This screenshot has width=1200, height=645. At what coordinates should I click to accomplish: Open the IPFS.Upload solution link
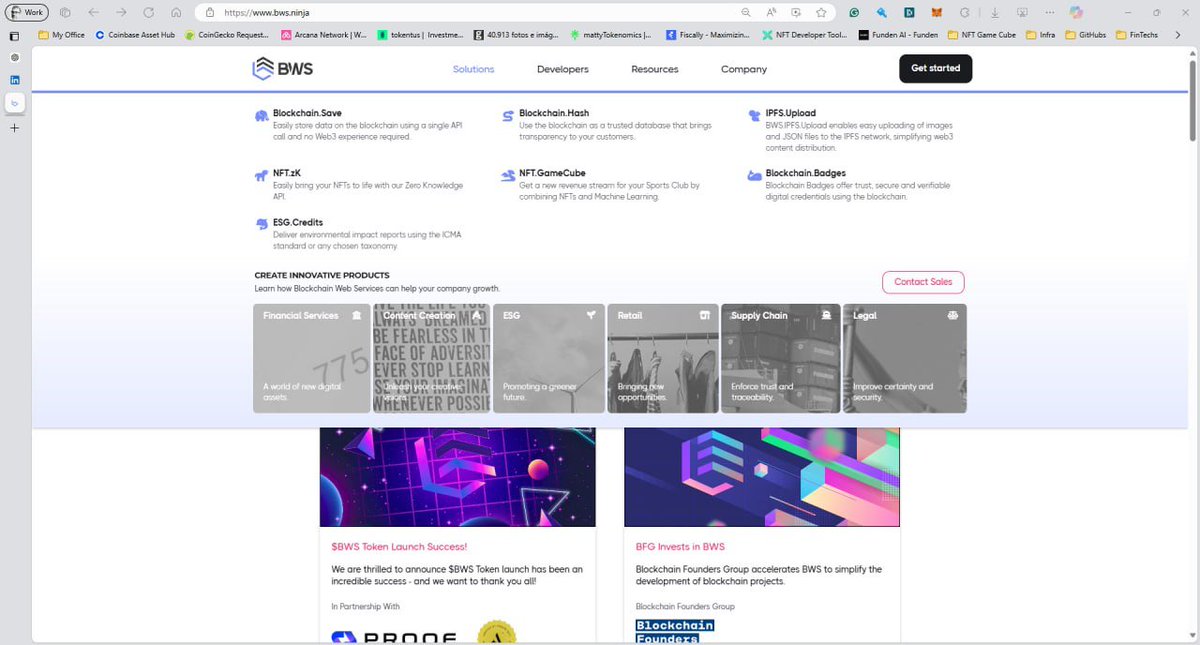[791, 113]
